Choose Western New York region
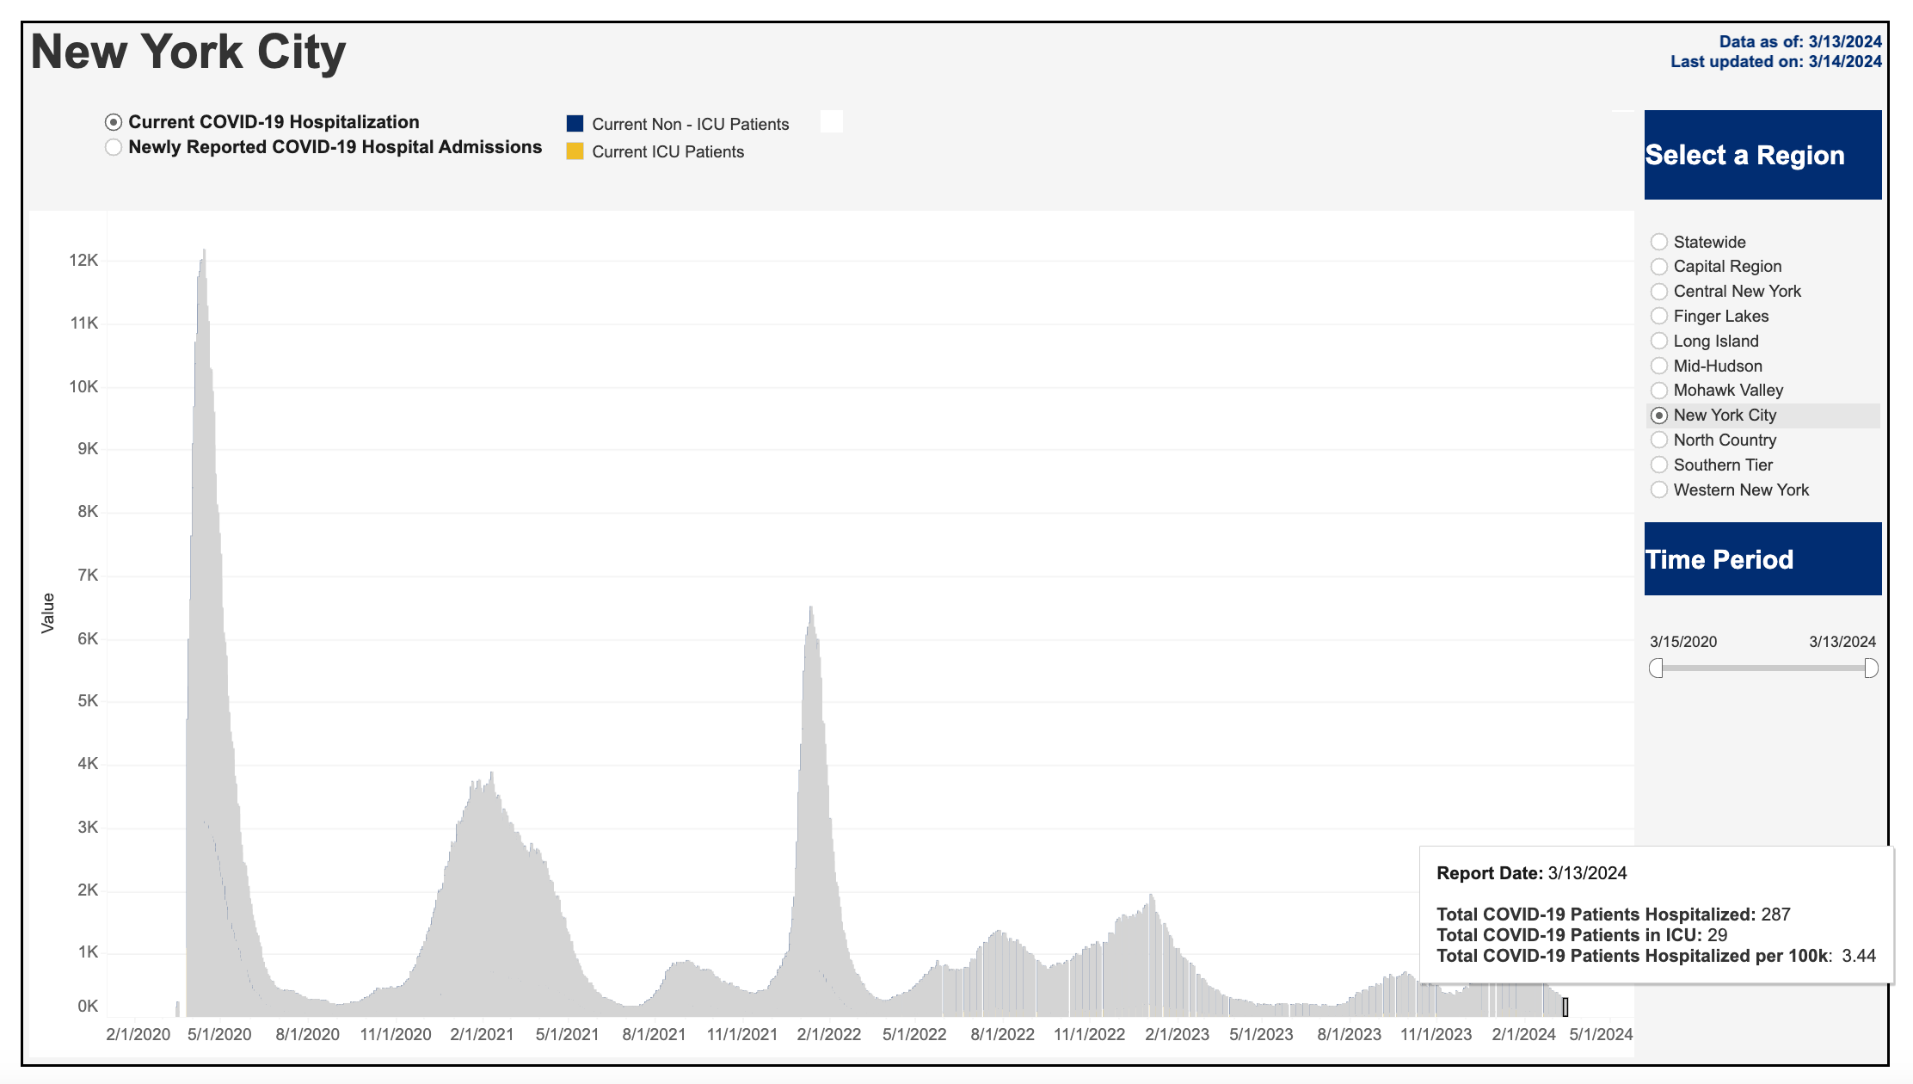1913x1084 pixels. (1659, 490)
